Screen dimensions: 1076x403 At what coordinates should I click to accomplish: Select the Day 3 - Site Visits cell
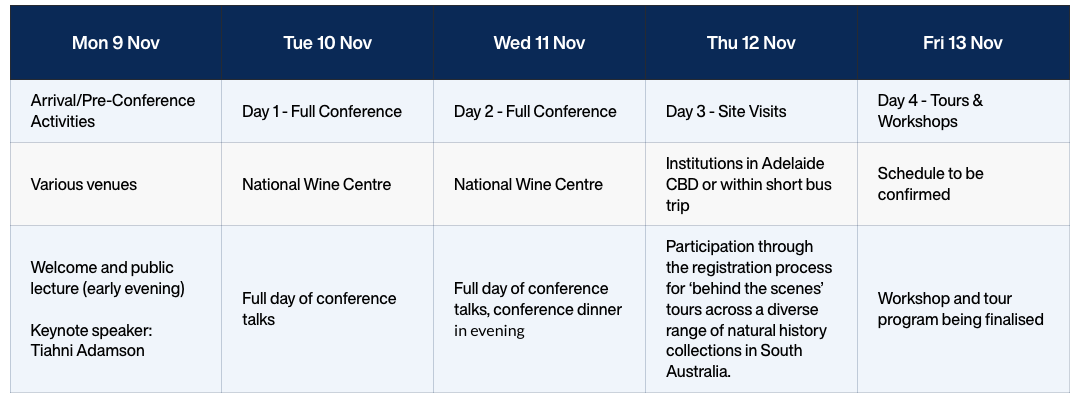pos(751,111)
